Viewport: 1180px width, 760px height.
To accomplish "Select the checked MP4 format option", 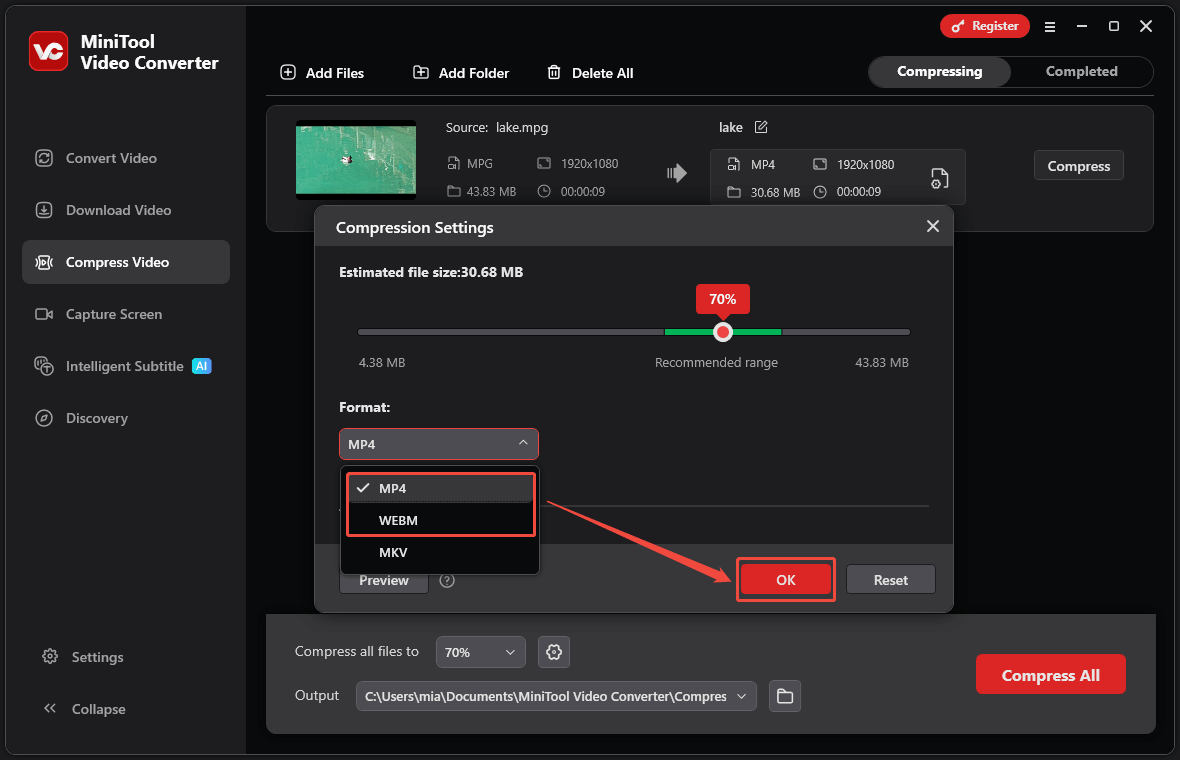I will click(x=392, y=488).
